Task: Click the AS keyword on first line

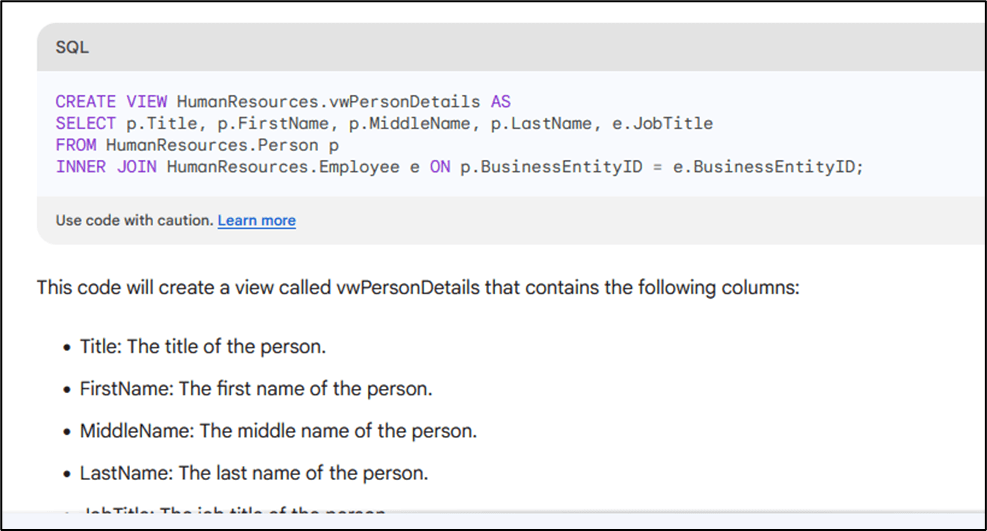Action: 500,102
